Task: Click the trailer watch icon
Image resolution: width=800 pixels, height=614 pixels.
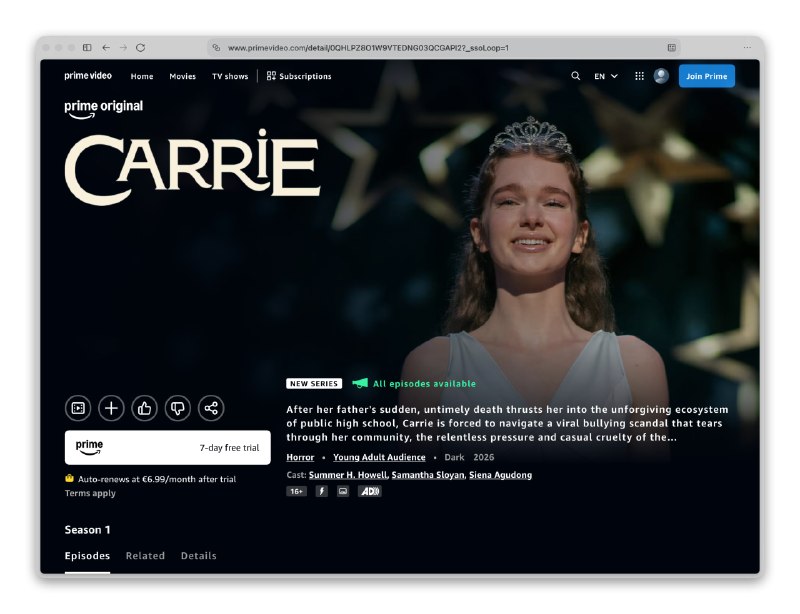Action: [x=78, y=408]
